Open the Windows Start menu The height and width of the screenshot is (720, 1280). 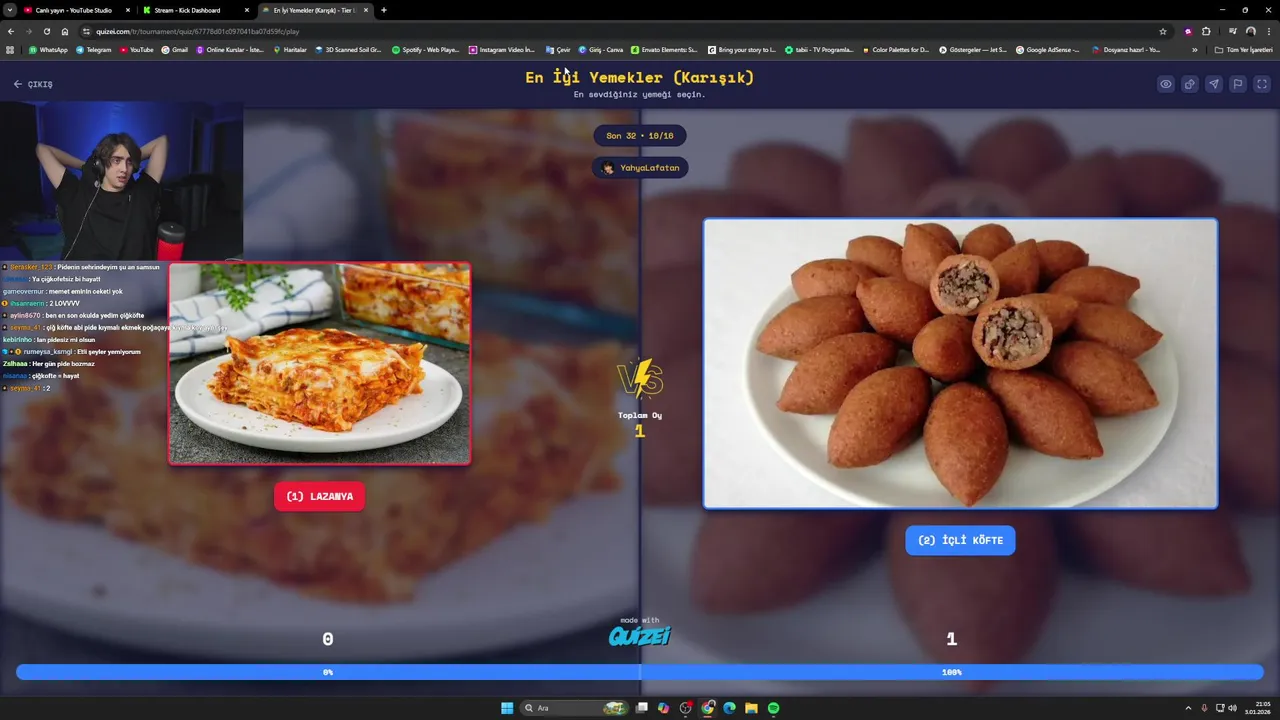pos(507,708)
